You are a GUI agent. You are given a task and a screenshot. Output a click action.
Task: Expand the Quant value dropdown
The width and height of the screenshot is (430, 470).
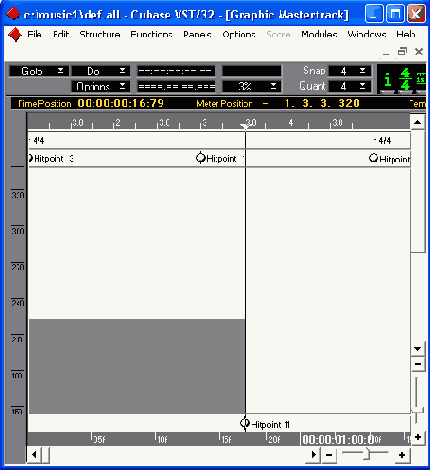(x=350, y=86)
